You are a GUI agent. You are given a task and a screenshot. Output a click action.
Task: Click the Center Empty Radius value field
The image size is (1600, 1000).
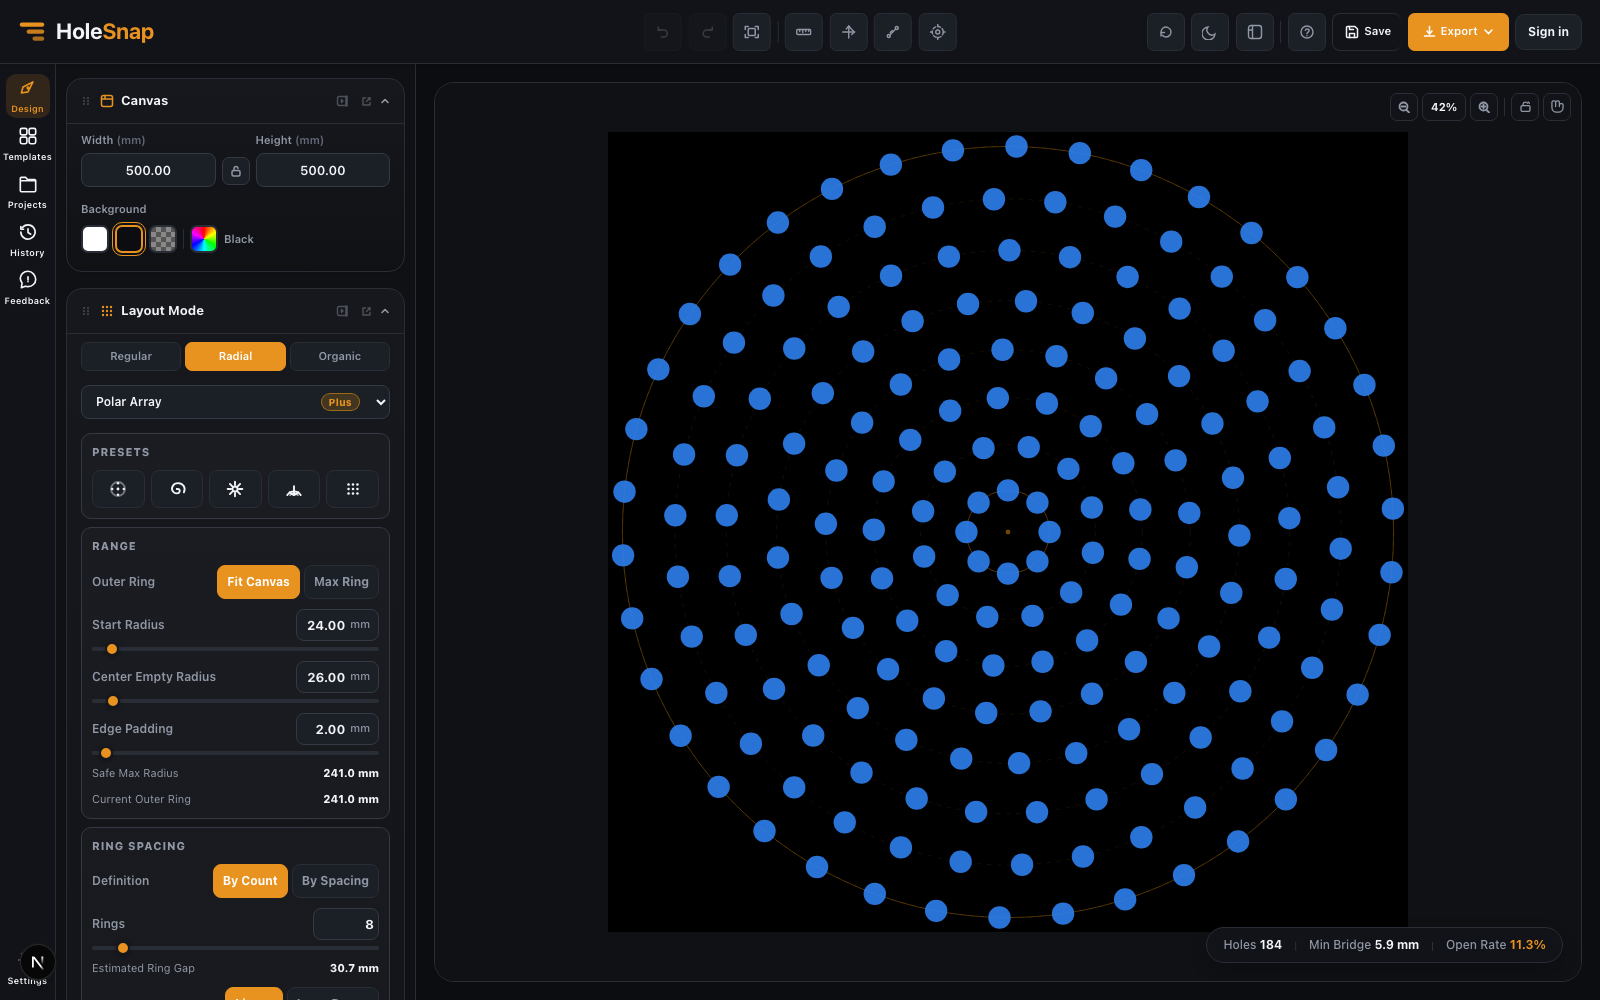click(337, 677)
